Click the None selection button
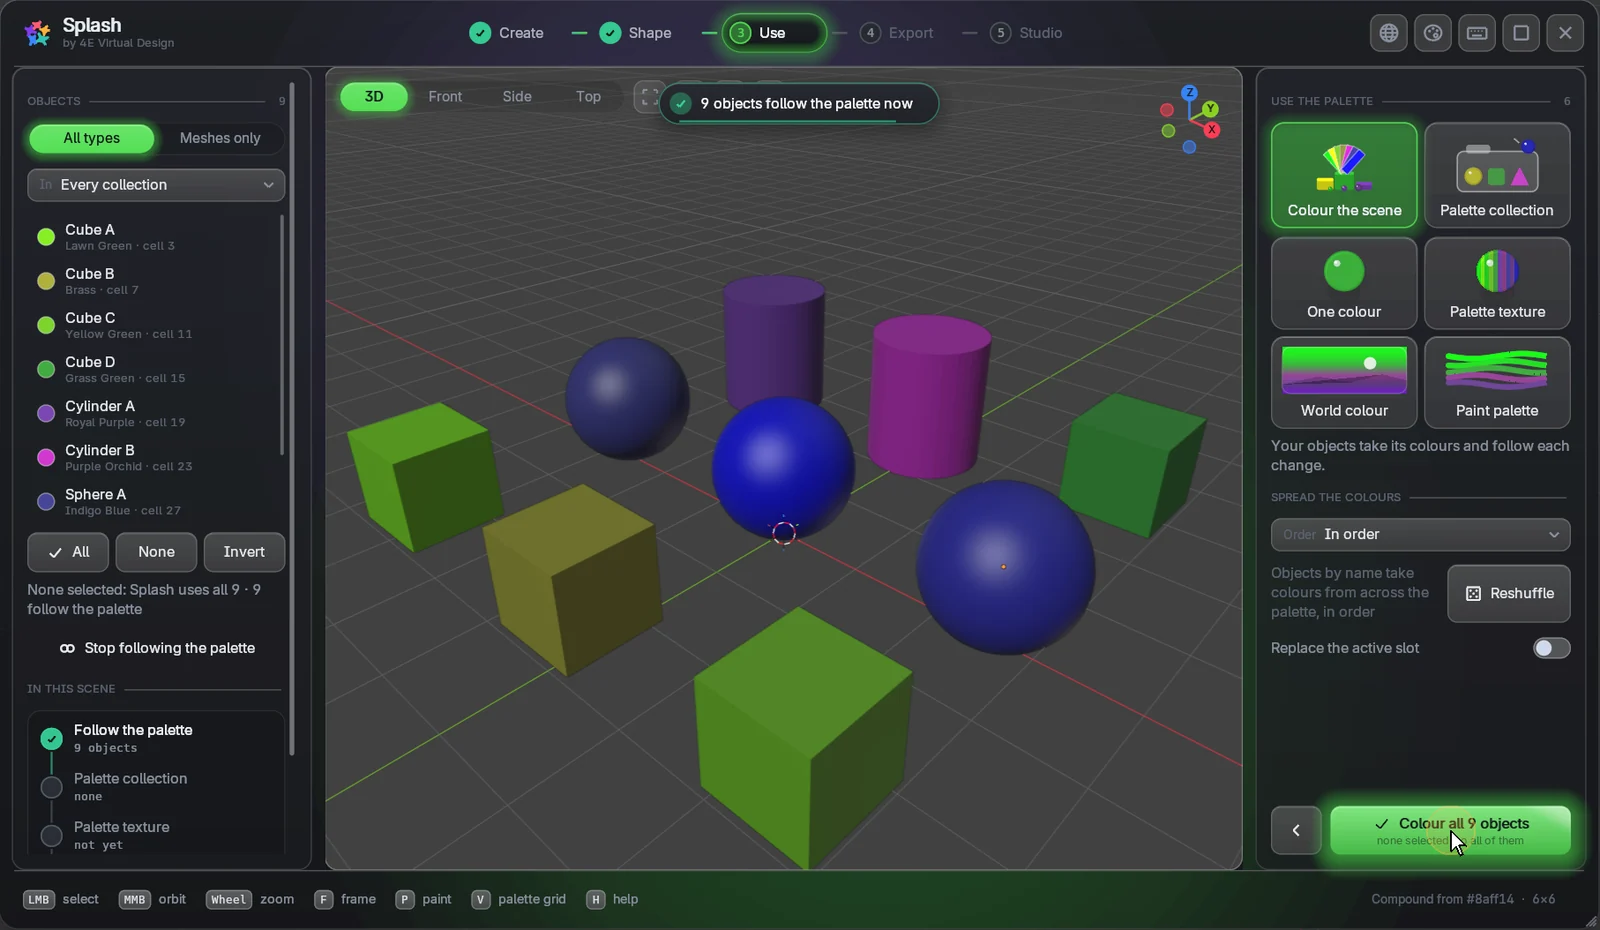Screen dimensions: 1600x930 (156, 552)
